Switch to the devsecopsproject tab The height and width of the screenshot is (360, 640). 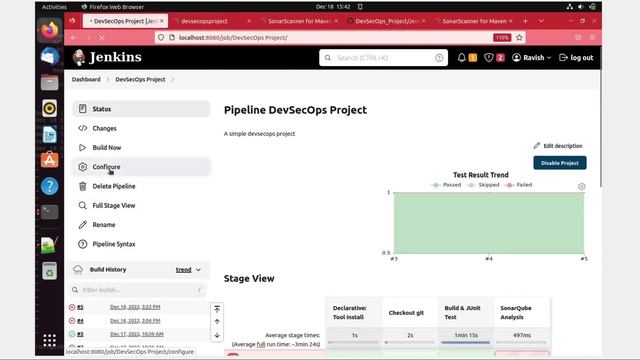tap(211, 21)
